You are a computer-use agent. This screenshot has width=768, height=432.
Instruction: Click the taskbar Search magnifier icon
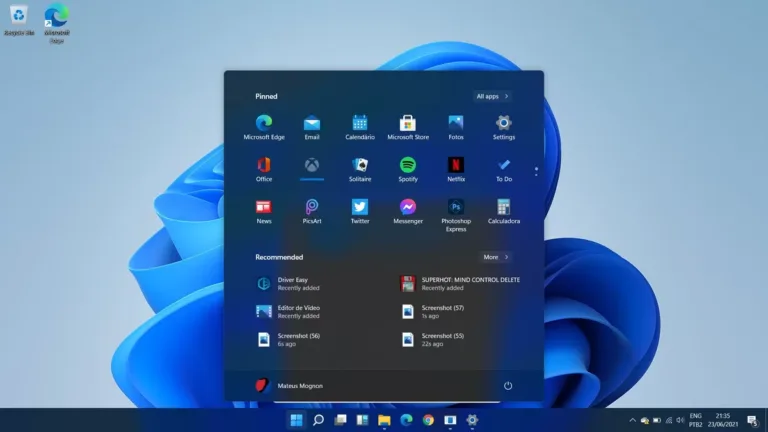[x=318, y=420]
